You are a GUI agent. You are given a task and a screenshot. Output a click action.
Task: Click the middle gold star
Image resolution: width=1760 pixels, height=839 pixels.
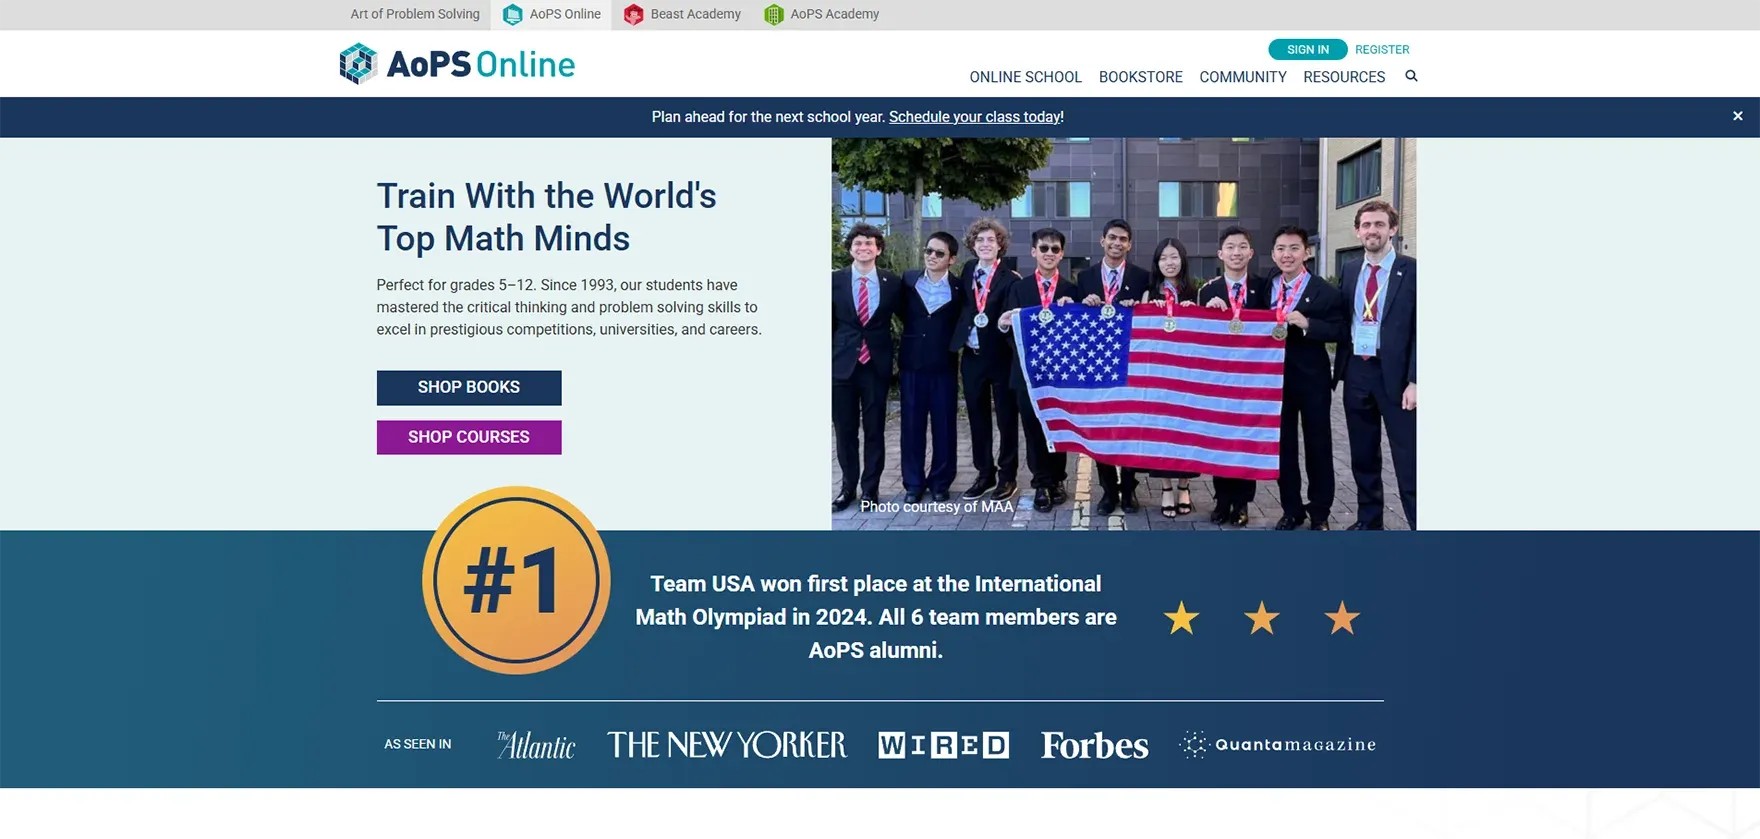1262,618
